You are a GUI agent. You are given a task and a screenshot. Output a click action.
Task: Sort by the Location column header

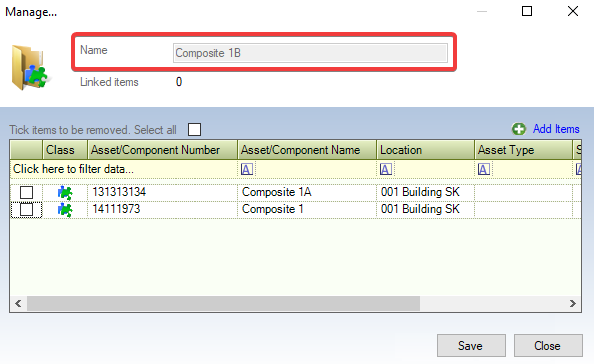point(425,150)
